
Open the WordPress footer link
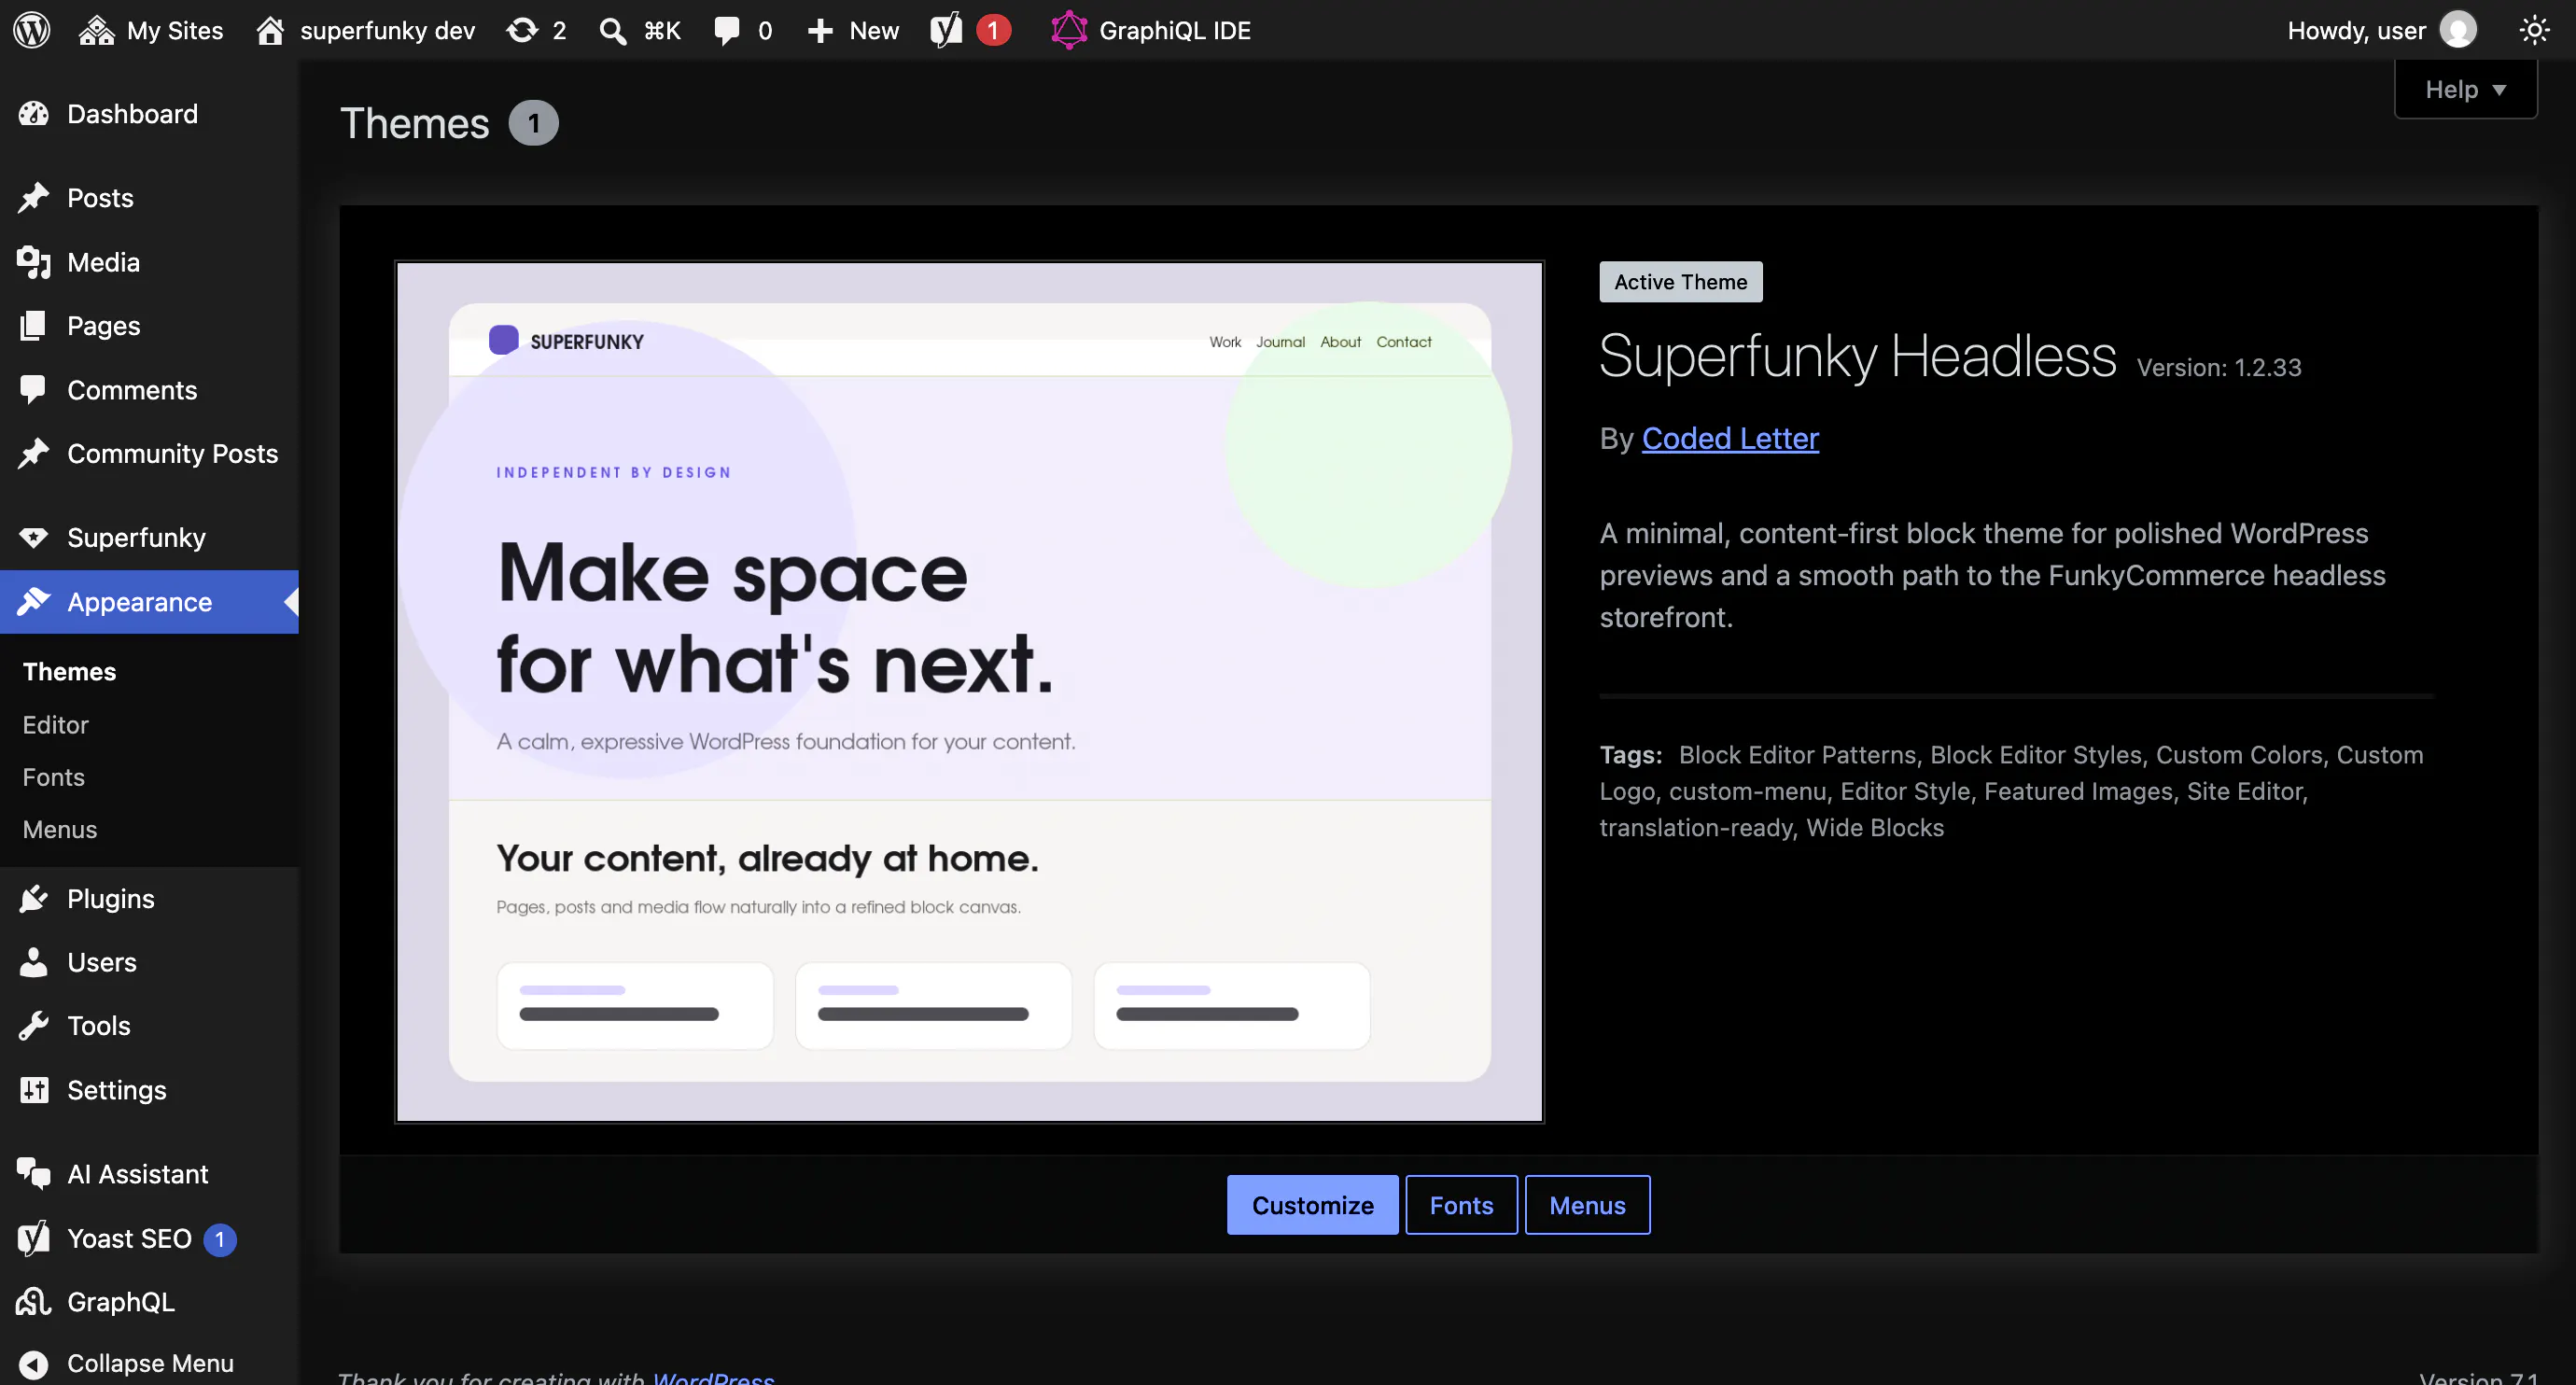tap(713, 1377)
